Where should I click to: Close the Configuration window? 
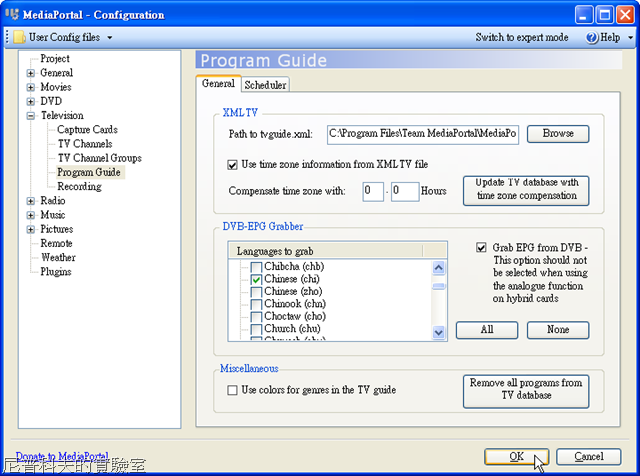[625, 15]
